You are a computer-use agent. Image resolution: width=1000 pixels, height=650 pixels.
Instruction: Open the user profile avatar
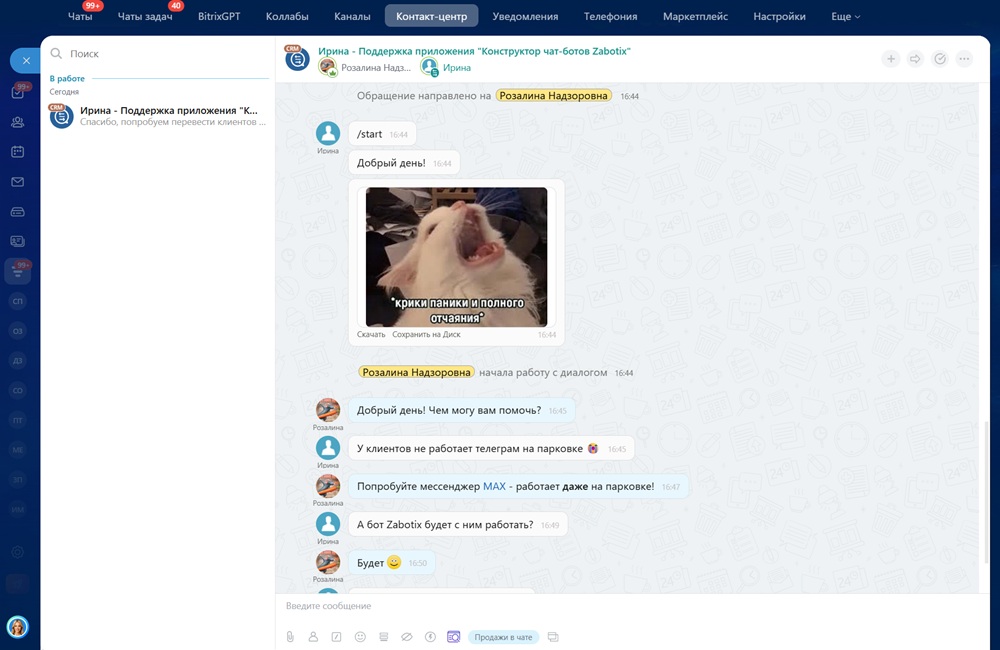coord(18,627)
